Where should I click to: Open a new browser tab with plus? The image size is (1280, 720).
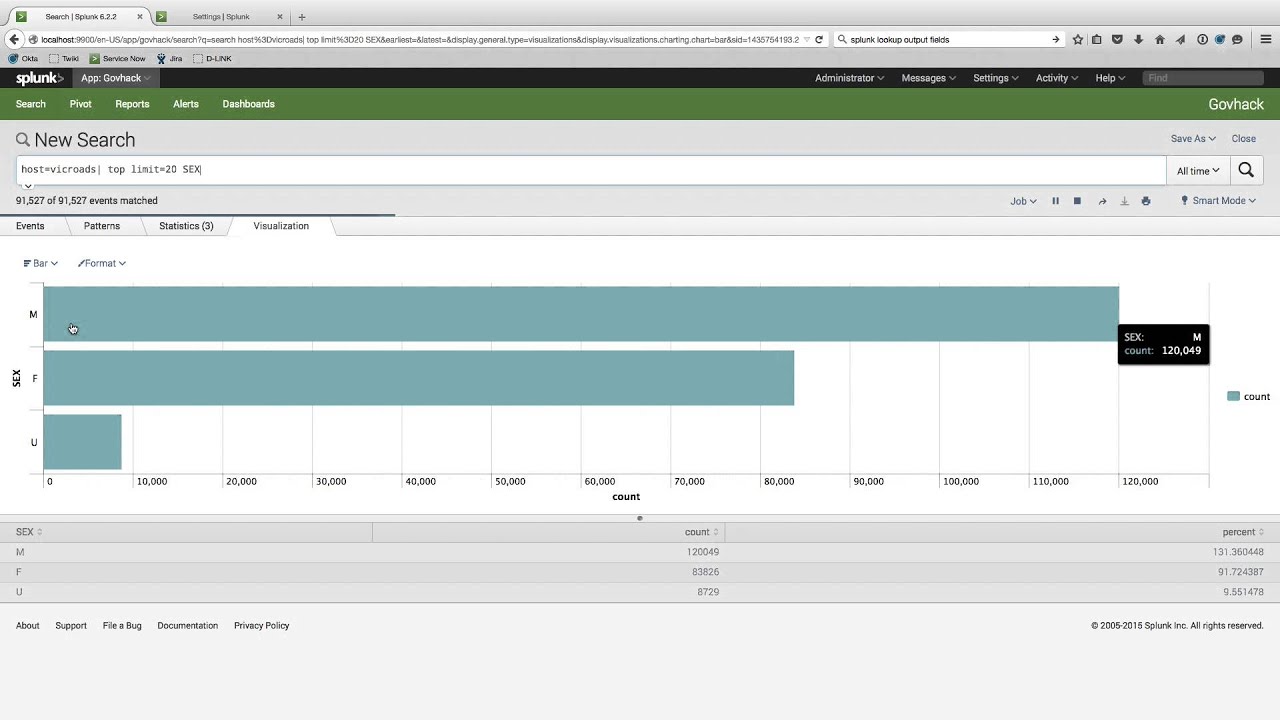[x=302, y=17]
